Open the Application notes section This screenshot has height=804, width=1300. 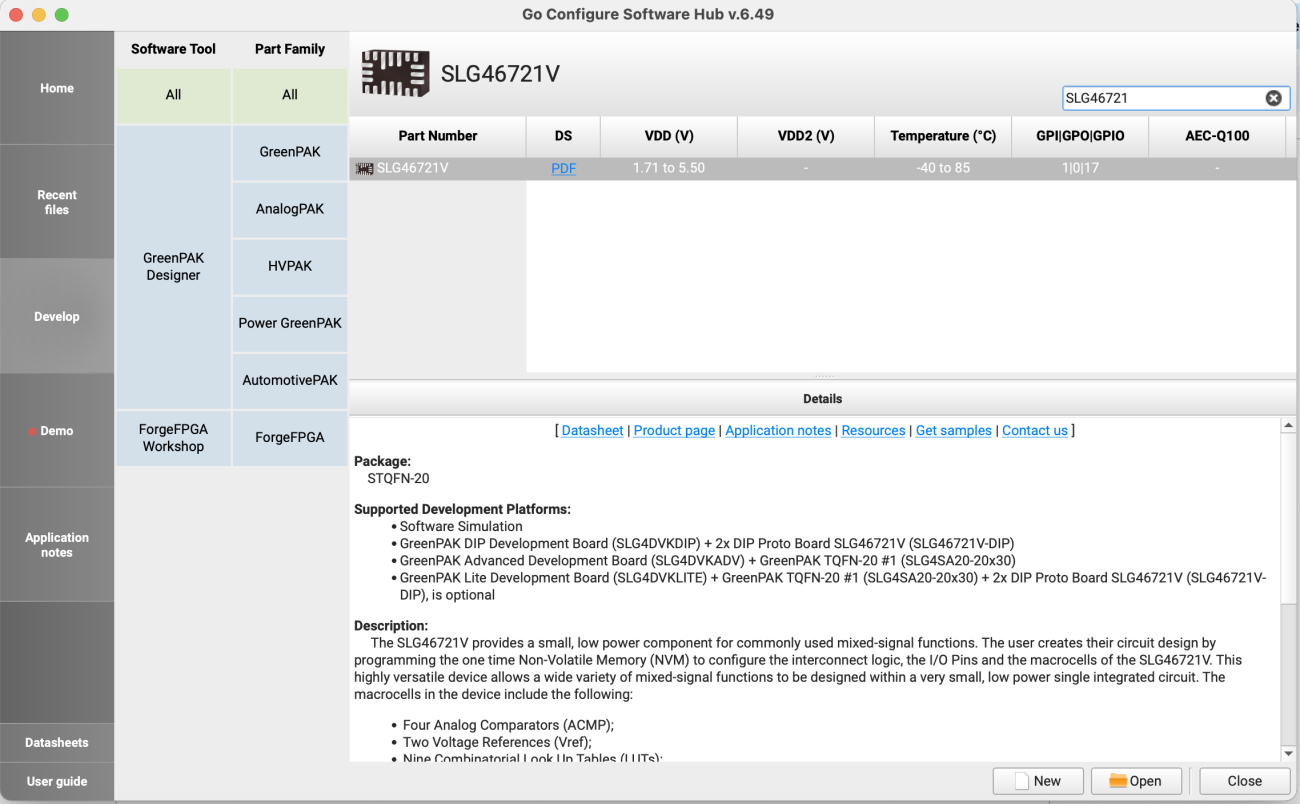pyautogui.click(x=57, y=545)
